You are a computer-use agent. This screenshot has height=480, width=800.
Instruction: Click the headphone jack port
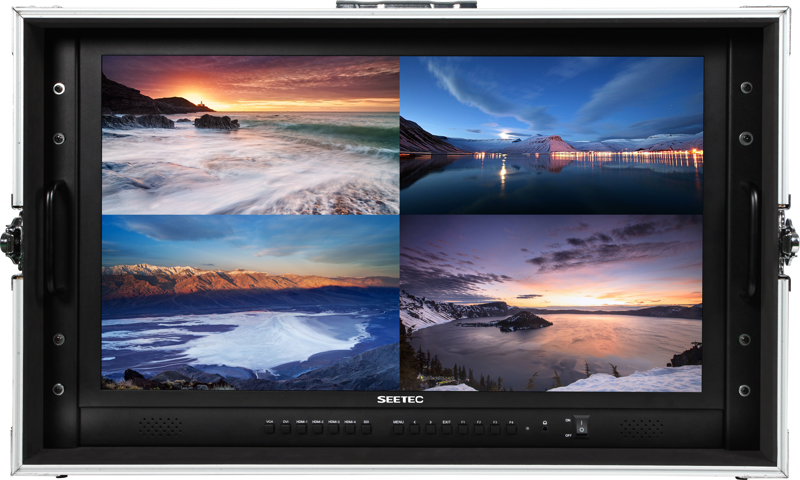(544, 428)
